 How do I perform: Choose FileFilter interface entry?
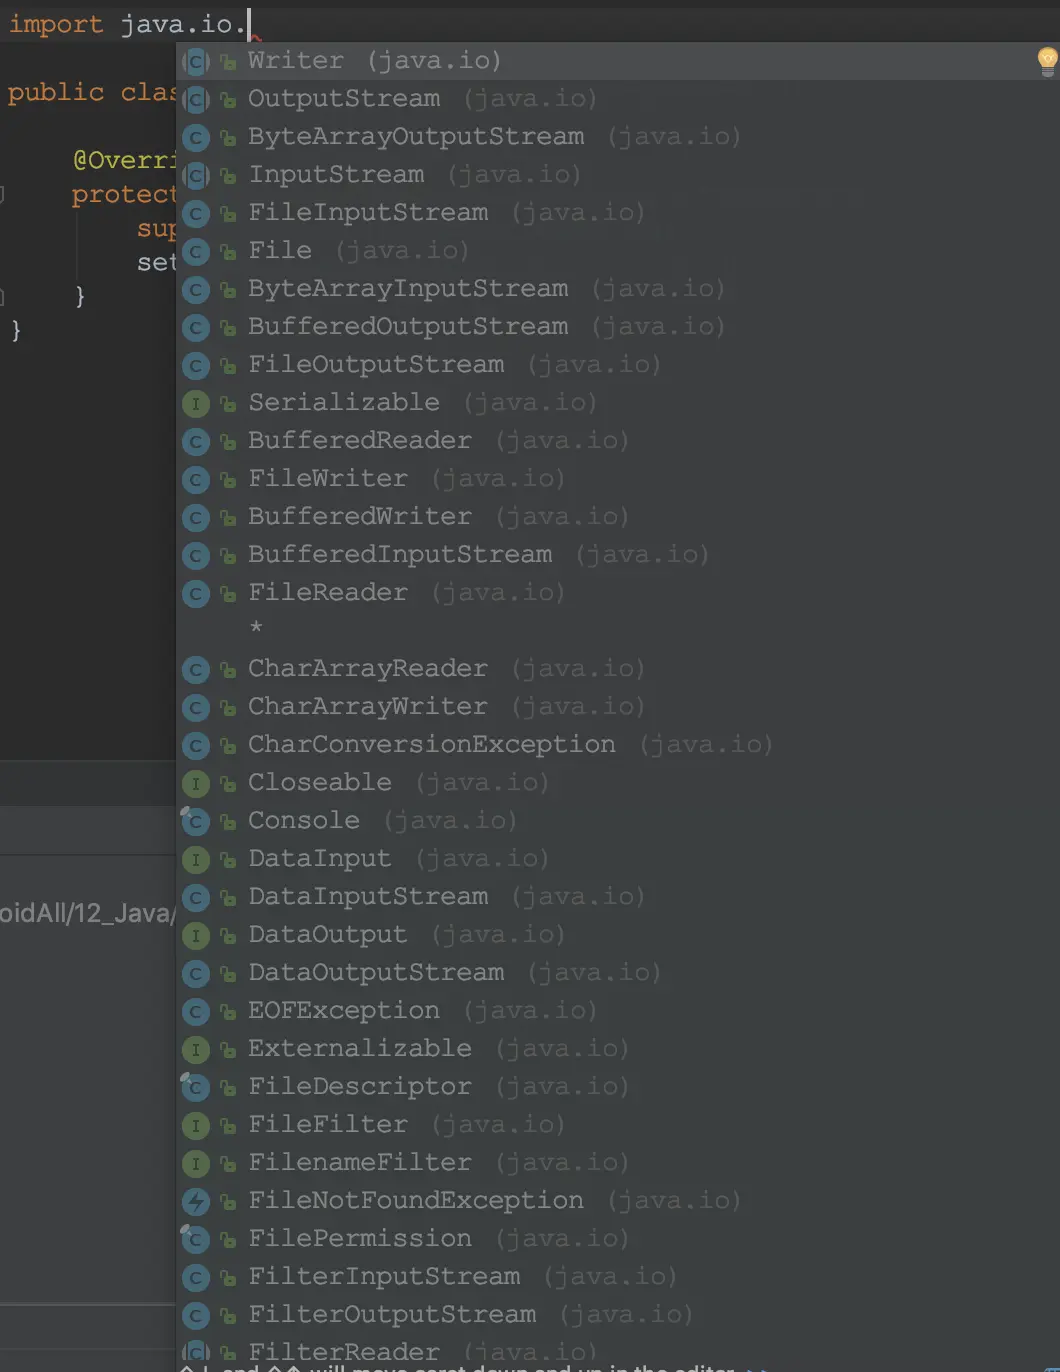618,1125
